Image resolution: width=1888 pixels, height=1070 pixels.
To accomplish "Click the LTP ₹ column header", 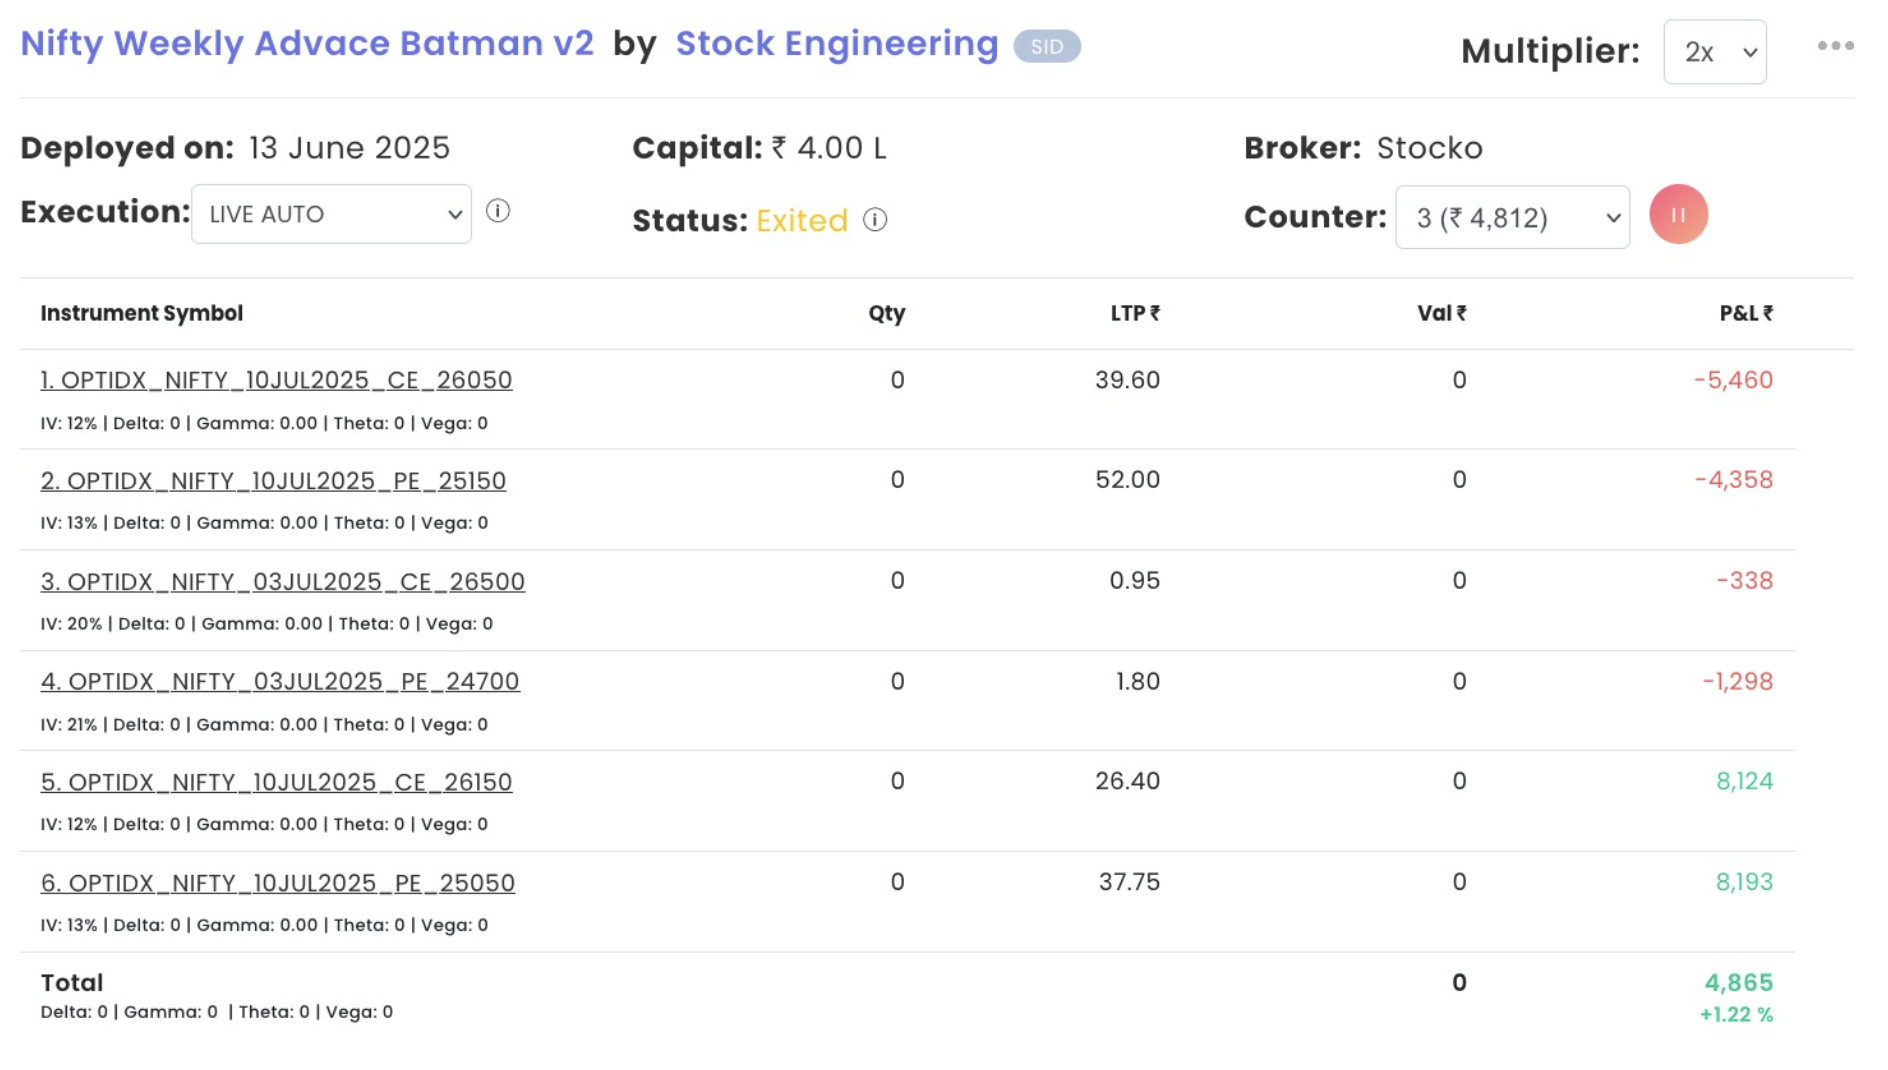I will [x=1134, y=314].
